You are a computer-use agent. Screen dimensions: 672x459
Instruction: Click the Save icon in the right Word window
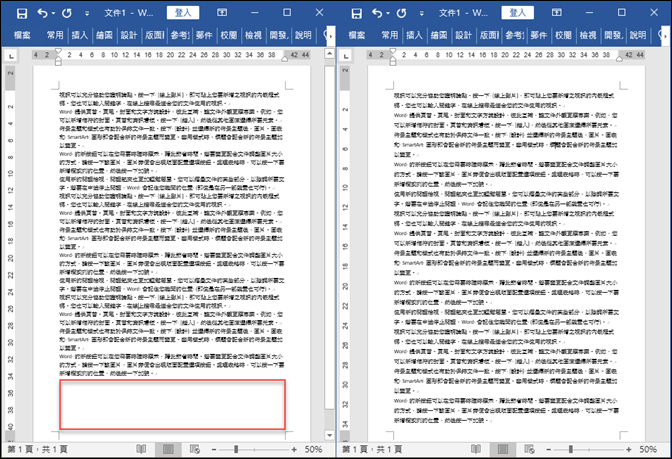coord(357,13)
